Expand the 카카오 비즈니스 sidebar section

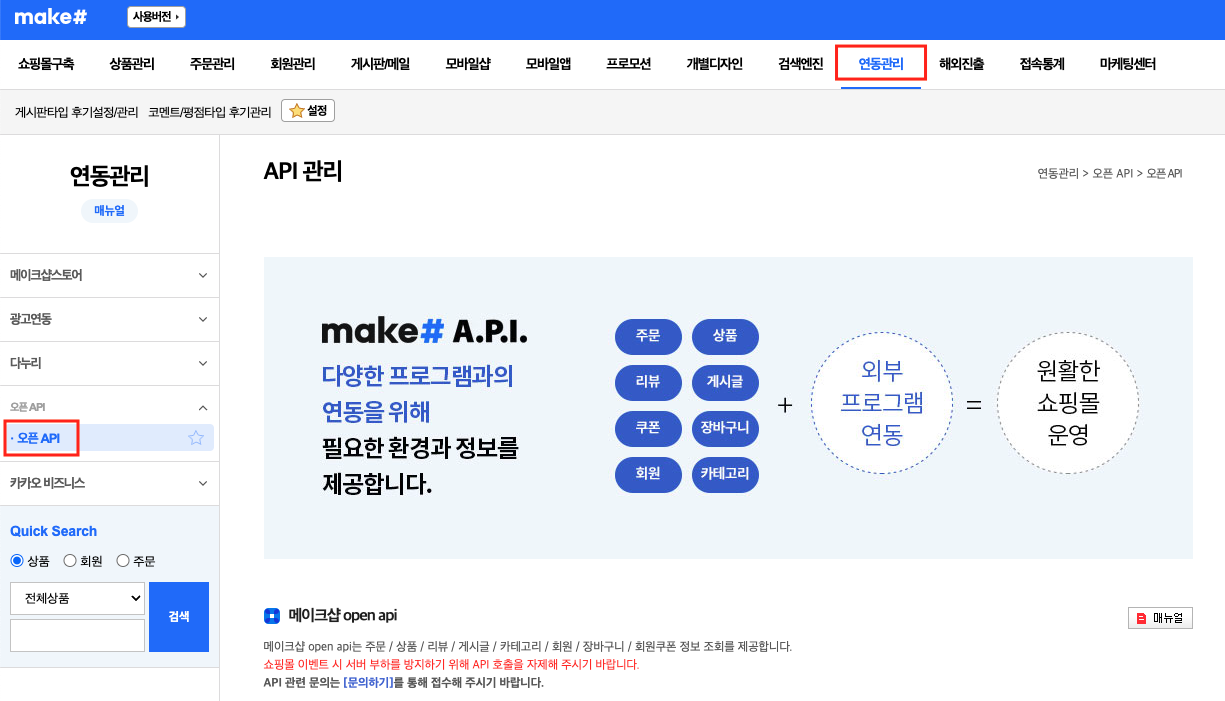pyautogui.click(x=110, y=483)
